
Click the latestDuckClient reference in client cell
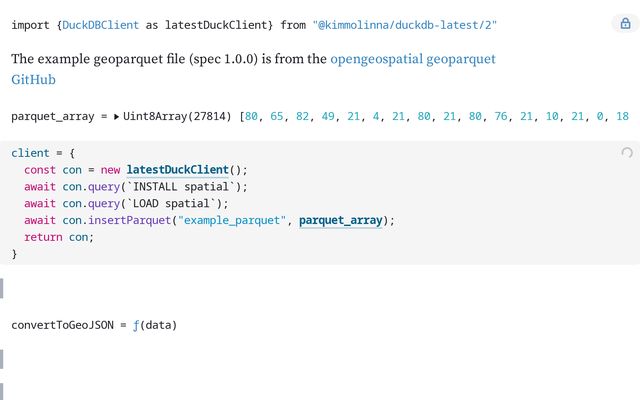click(x=178, y=170)
